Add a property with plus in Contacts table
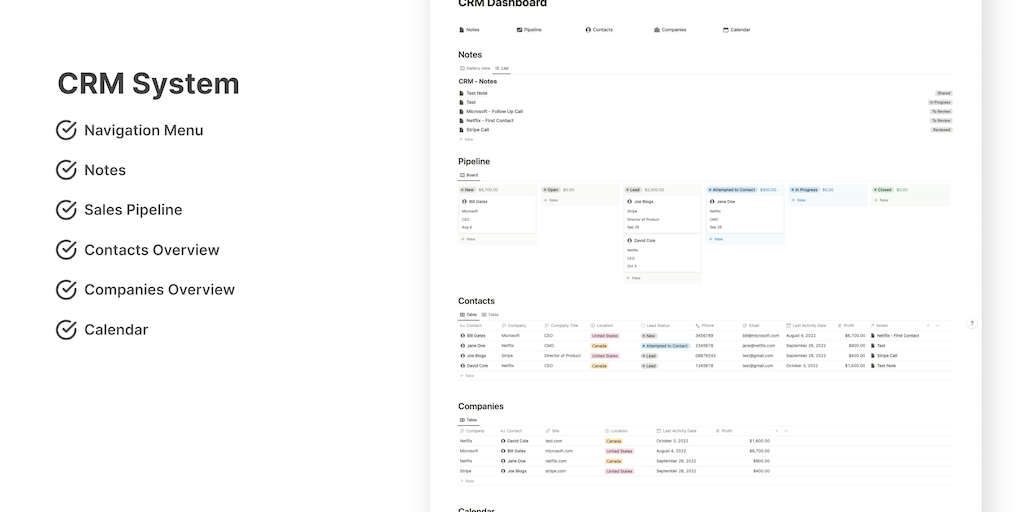Image resolution: width=1024 pixels, height=512 pixels. pos(928,325)
